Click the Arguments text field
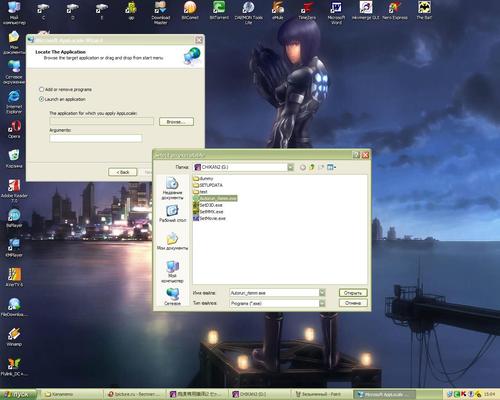The height and width of the screenshot is (400, 500). (x=96, y=138)
